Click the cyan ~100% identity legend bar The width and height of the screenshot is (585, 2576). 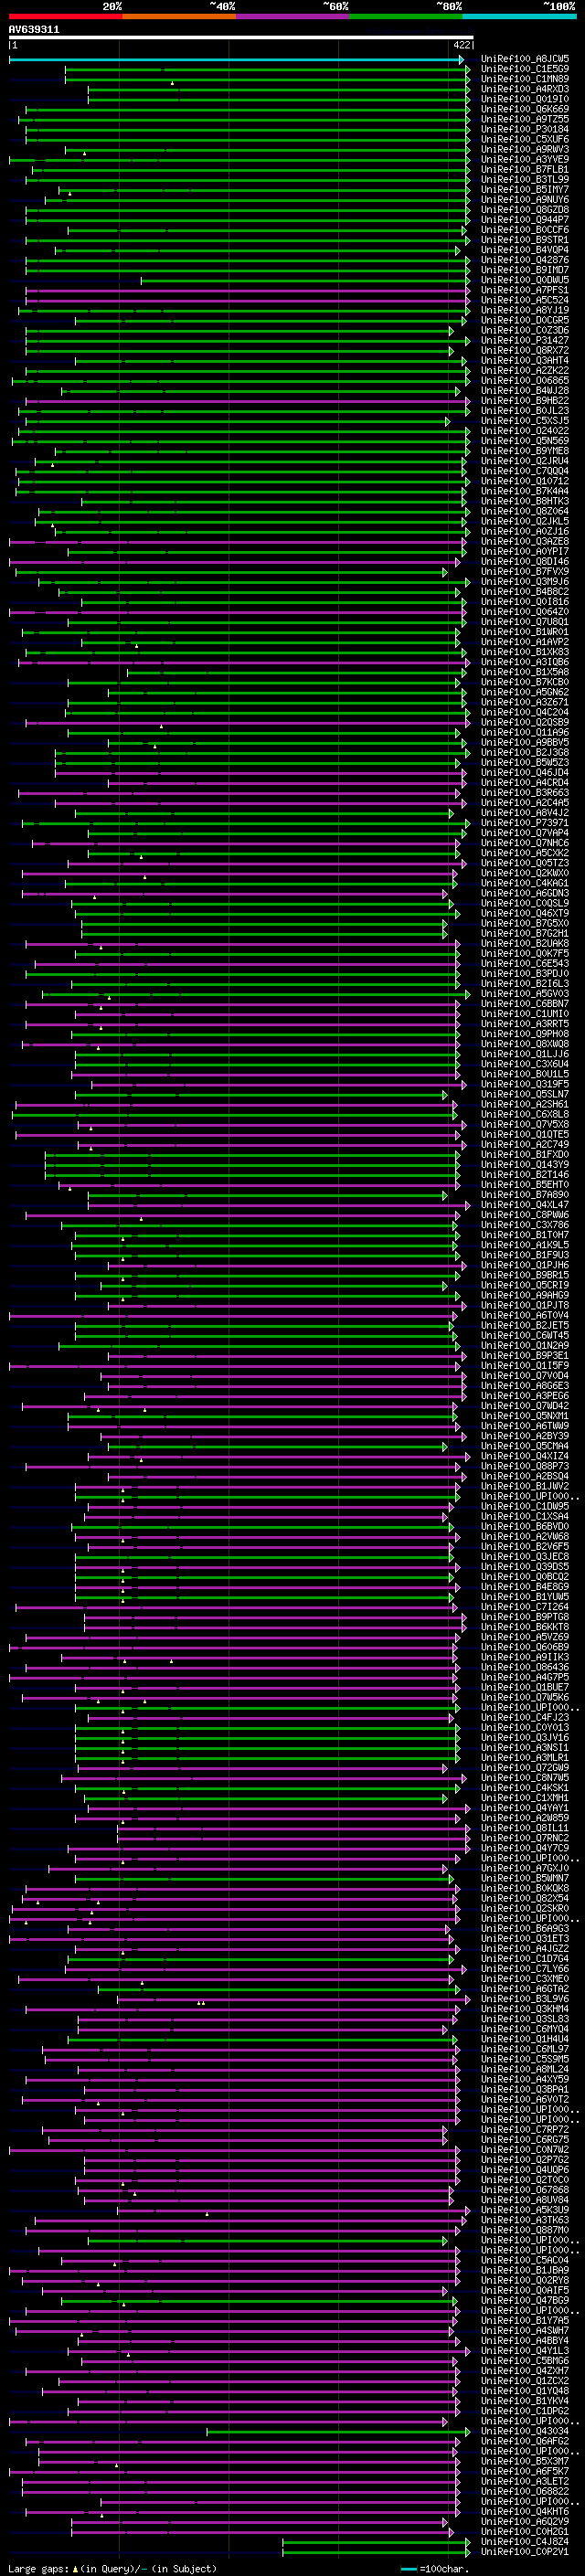point(519,16)
